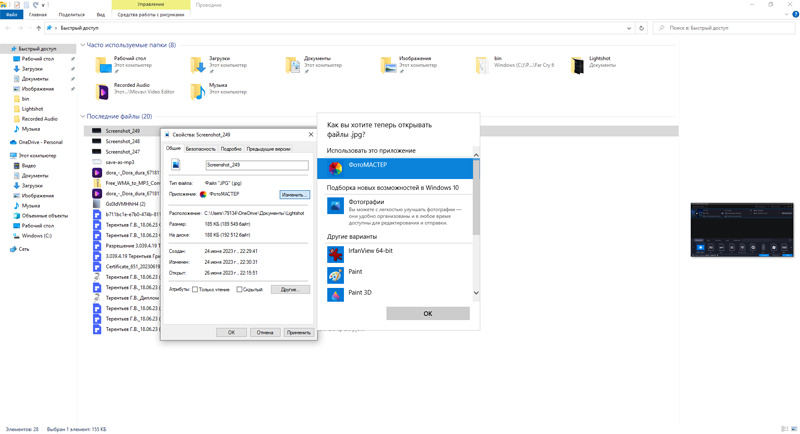The width and height of the screenshot is (800, 434).
Task: Select ФотоМАСТЕР in the open-with list
Action: pyautogui.click(x=395, y=168)
